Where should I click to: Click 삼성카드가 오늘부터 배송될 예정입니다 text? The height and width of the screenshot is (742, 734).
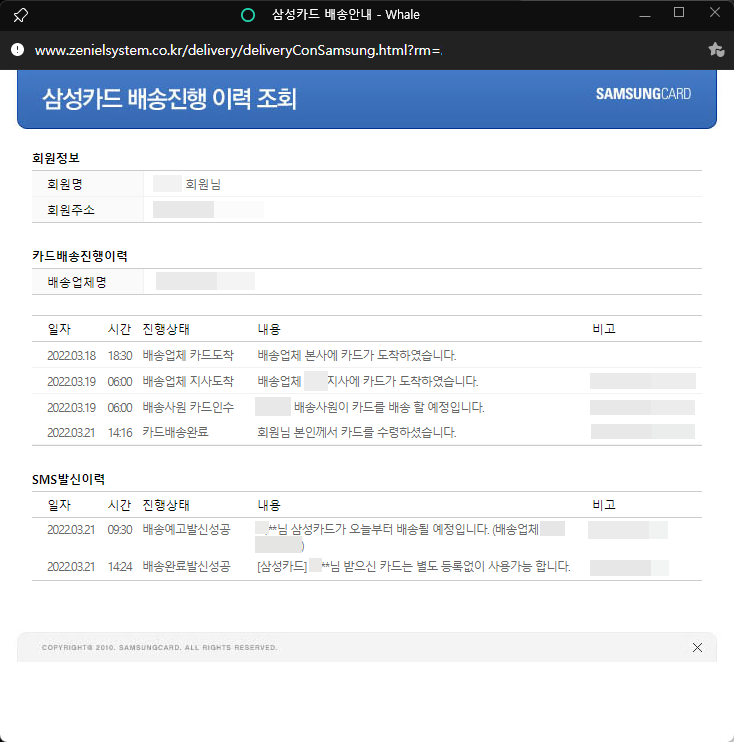[x=390, y=529]
